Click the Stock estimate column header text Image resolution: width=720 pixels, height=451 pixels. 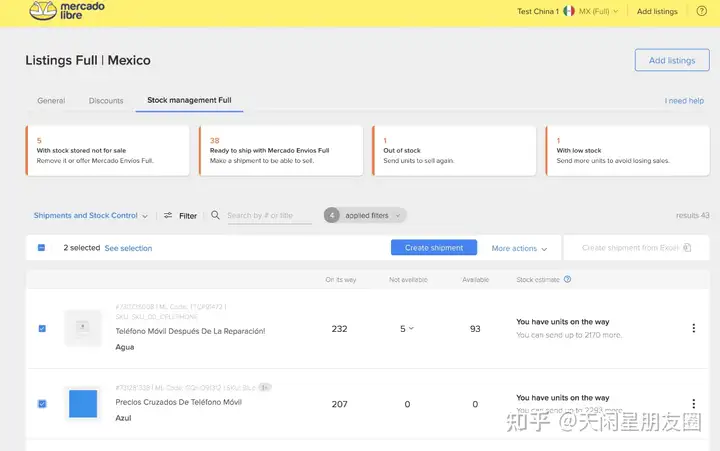click(538, 280)
